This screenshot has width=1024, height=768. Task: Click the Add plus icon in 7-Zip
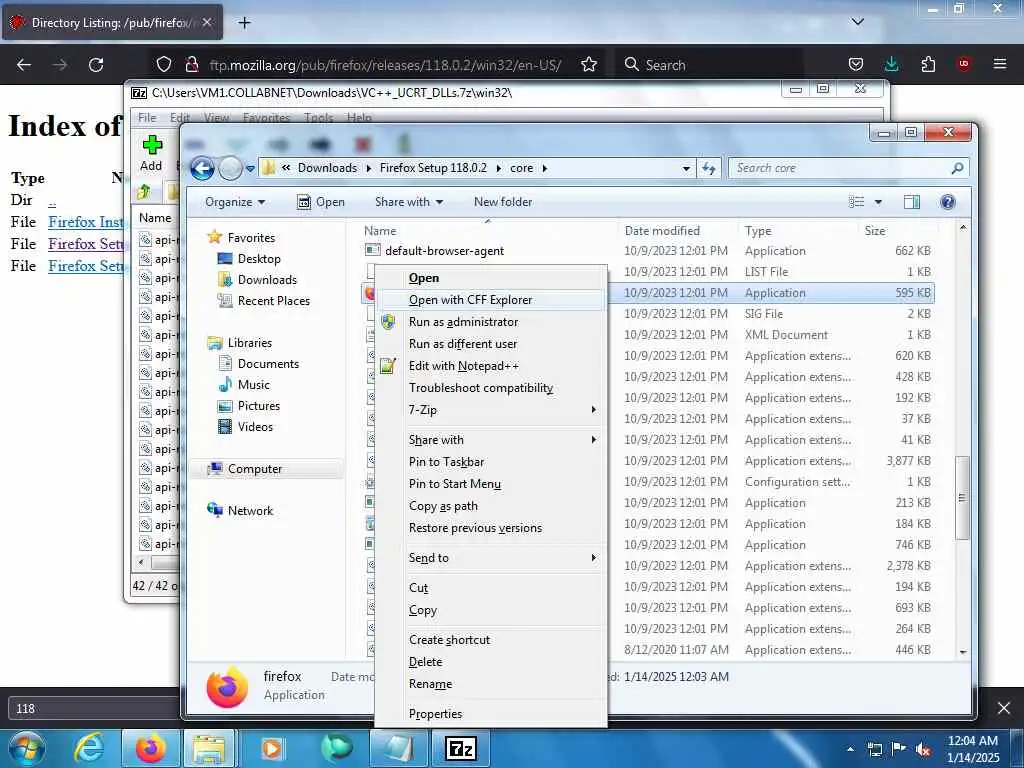click(152, 145)
